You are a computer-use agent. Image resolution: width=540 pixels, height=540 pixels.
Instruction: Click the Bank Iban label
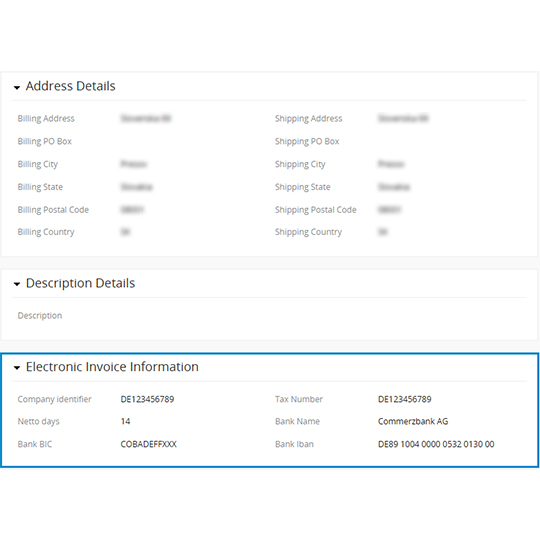(x=294, y=444)
